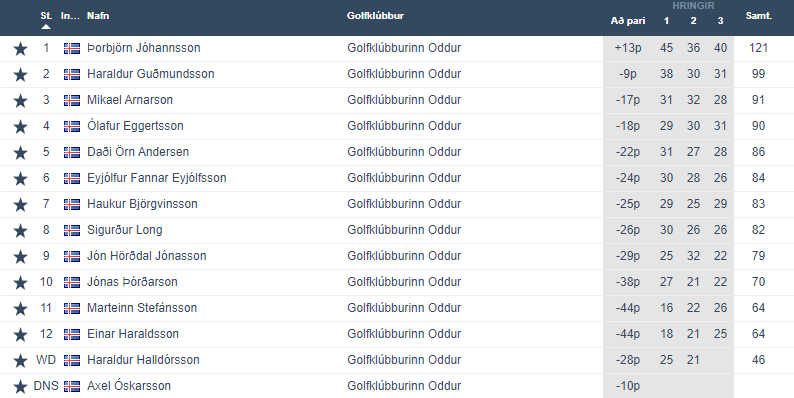Click the flag next to Marteinn Stefánsson
The width and height of the screenshot is (794, 398).
point(72,308)
